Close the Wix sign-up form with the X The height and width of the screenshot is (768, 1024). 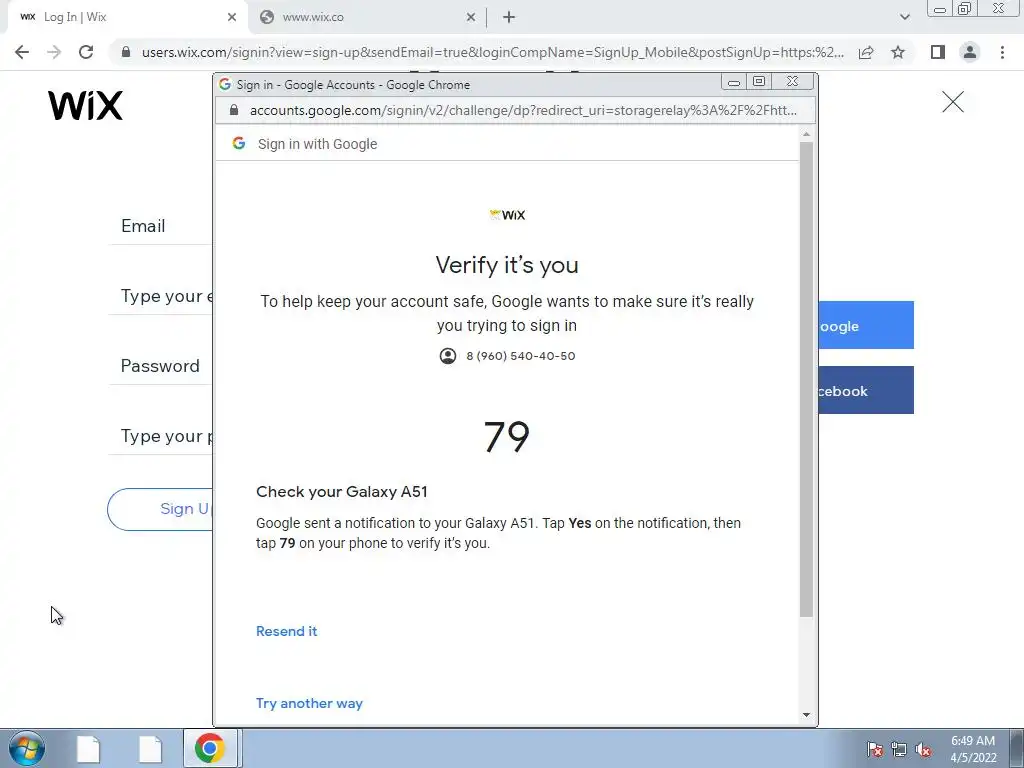click(953, 102)
